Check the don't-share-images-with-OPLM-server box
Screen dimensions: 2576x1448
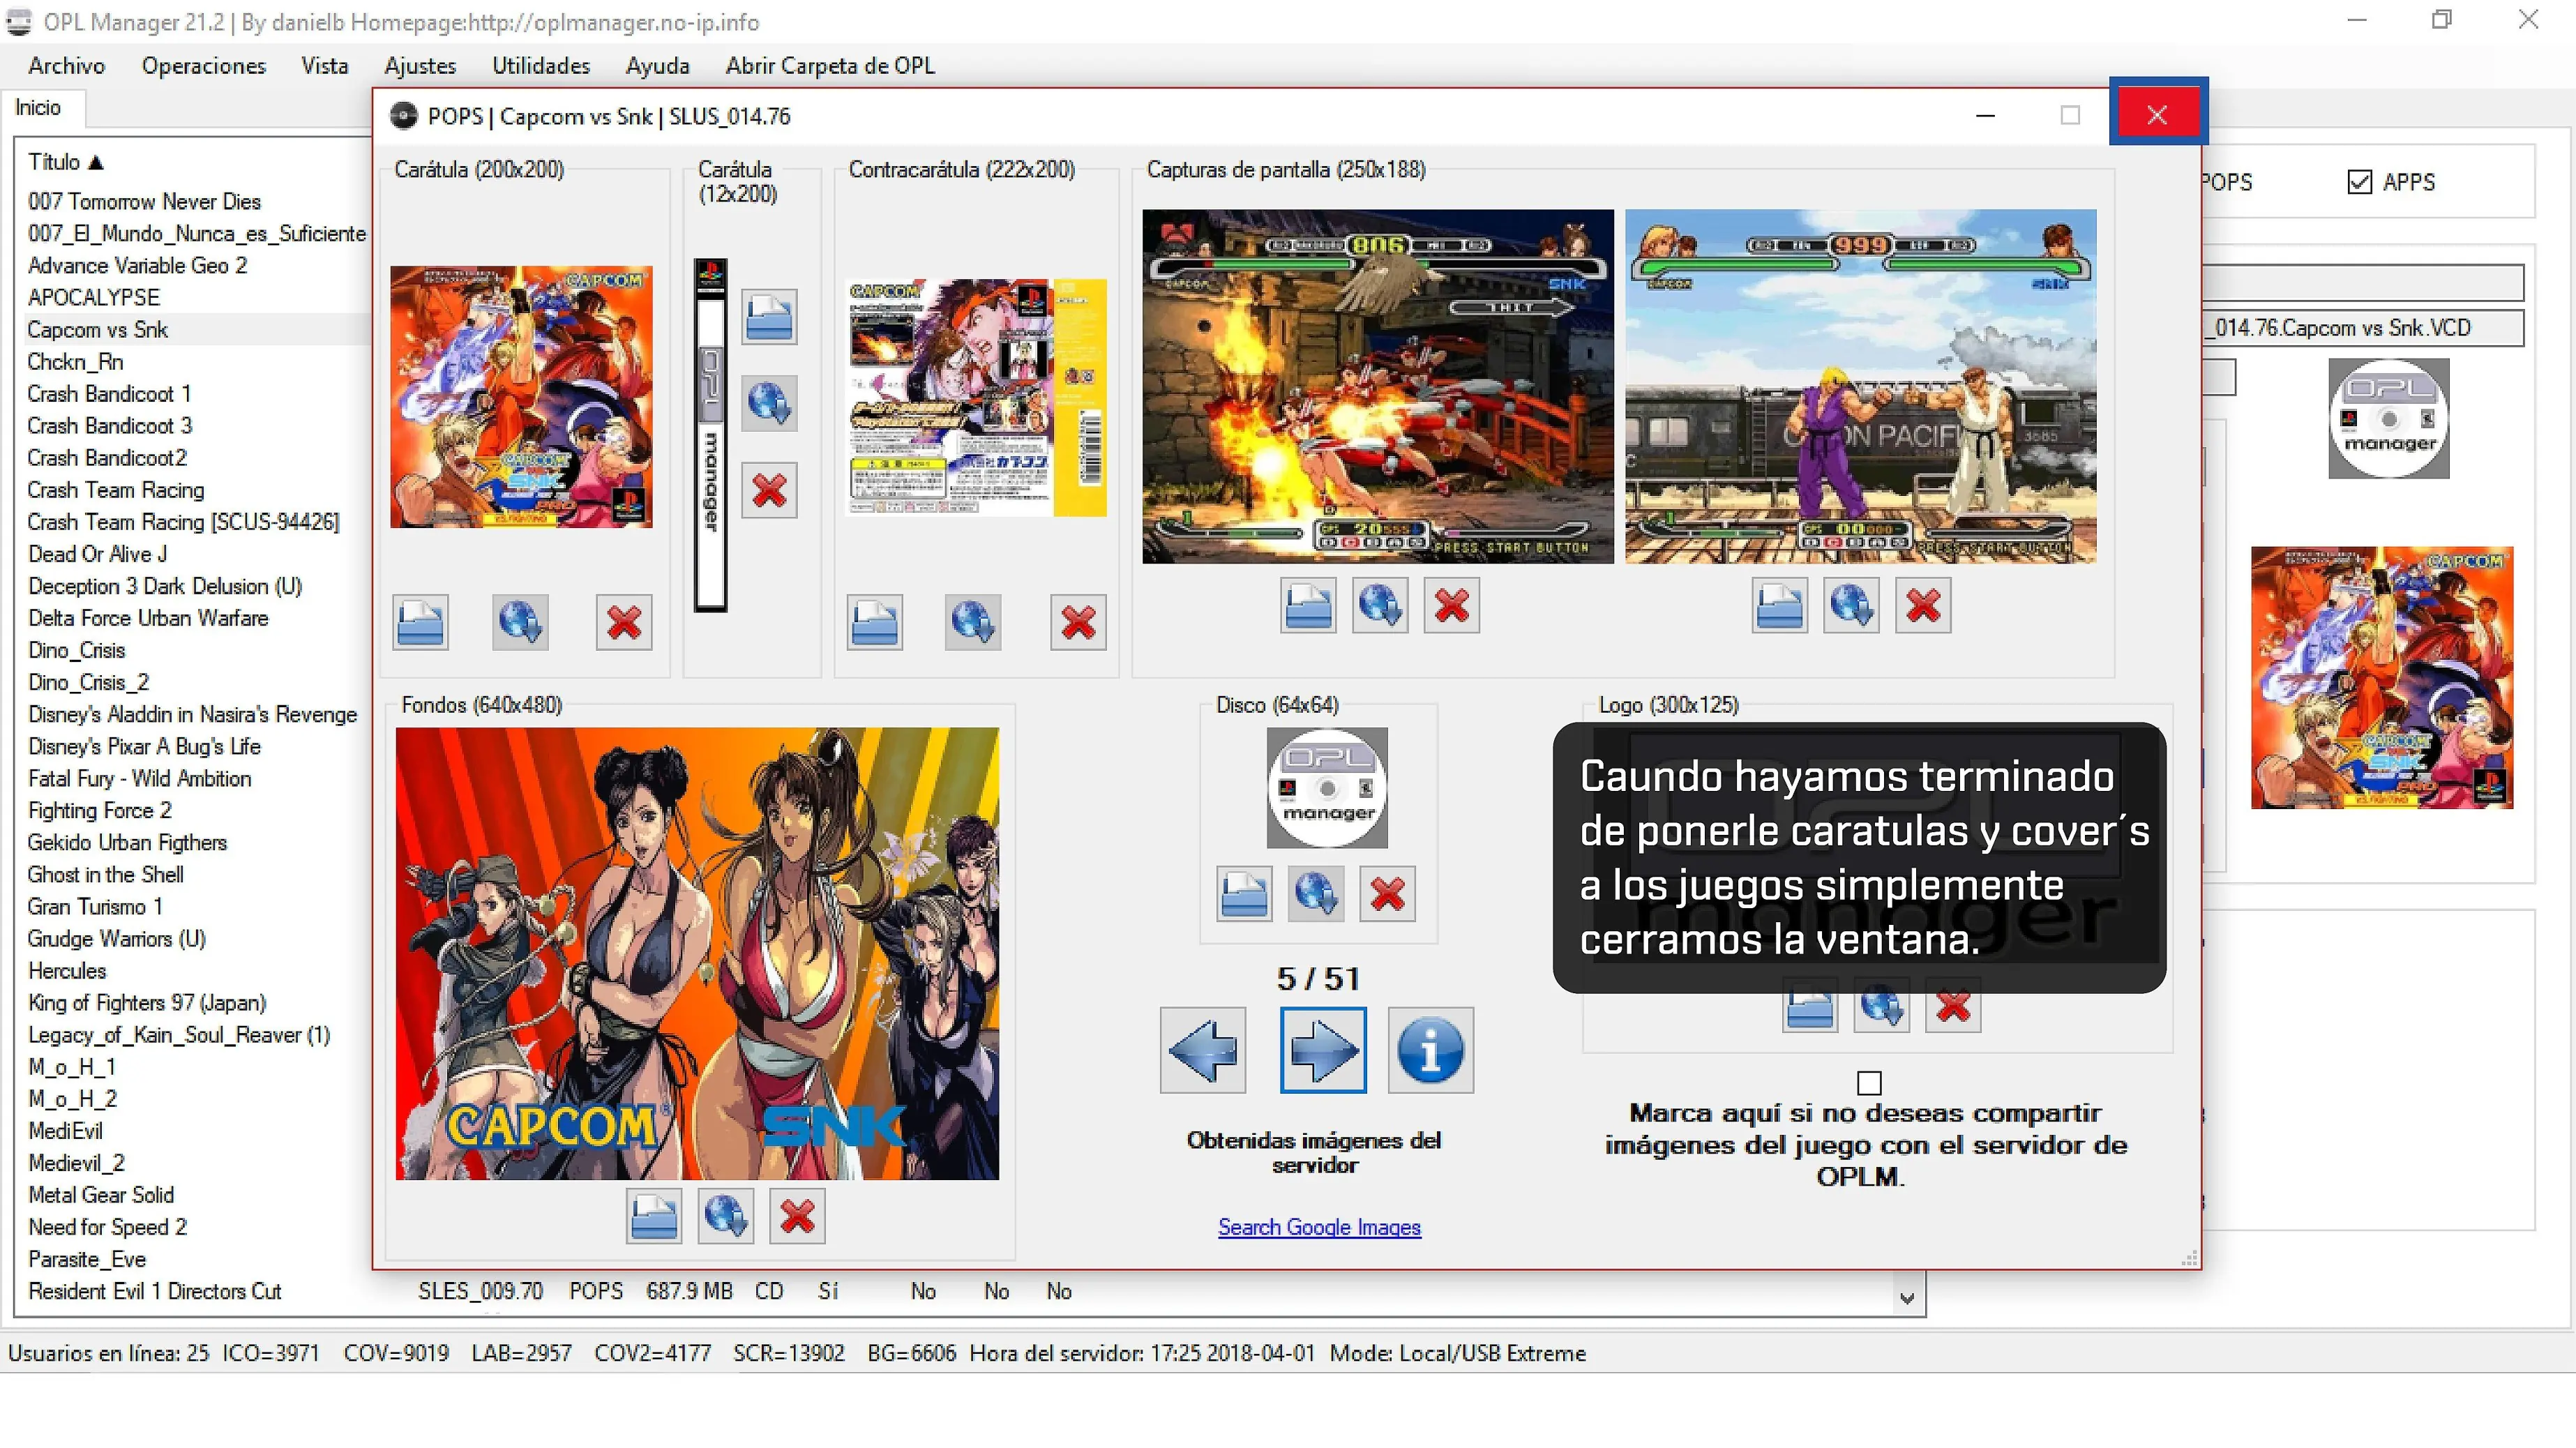pyautogui.click(x=1869, y=1083)
